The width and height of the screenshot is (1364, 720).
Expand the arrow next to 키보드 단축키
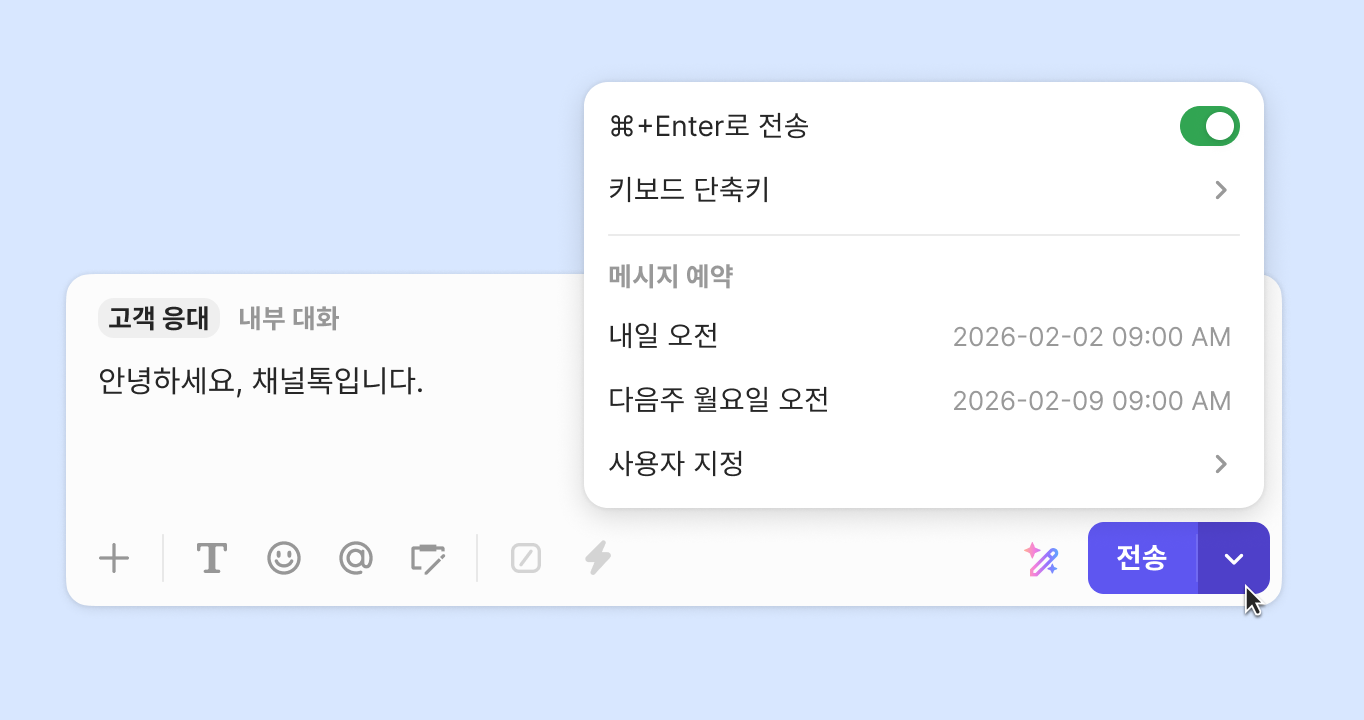pos(1220,190)
